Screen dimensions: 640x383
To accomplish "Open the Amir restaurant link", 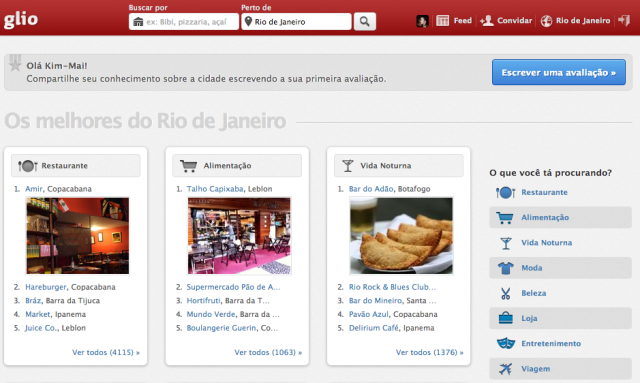I will [x=33, y=189].
